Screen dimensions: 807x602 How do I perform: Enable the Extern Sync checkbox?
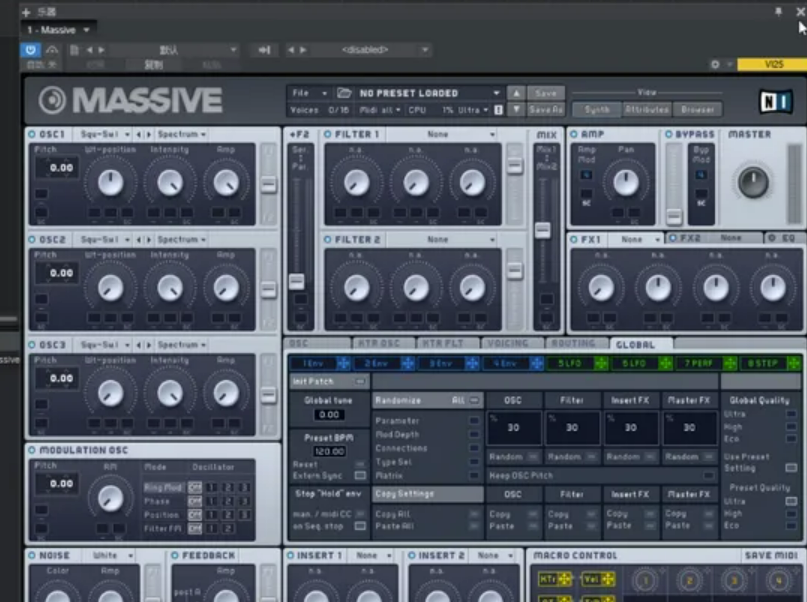click(x=360, y=475)
